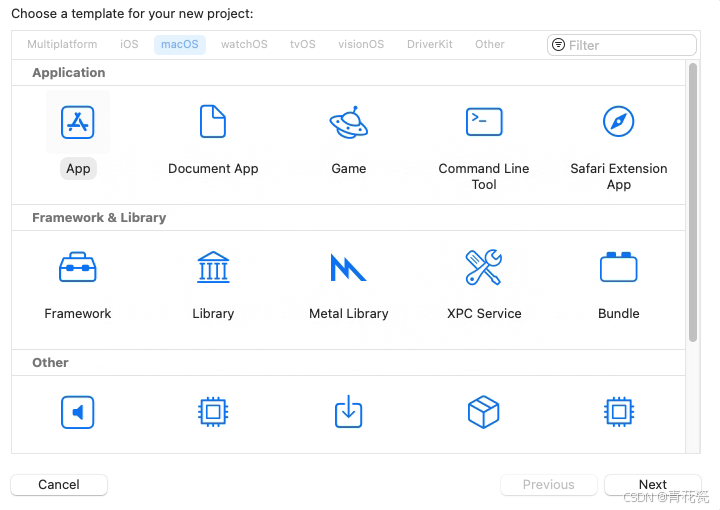
Task: Open the visionOS tab
Action: click(x=361, y=45)
